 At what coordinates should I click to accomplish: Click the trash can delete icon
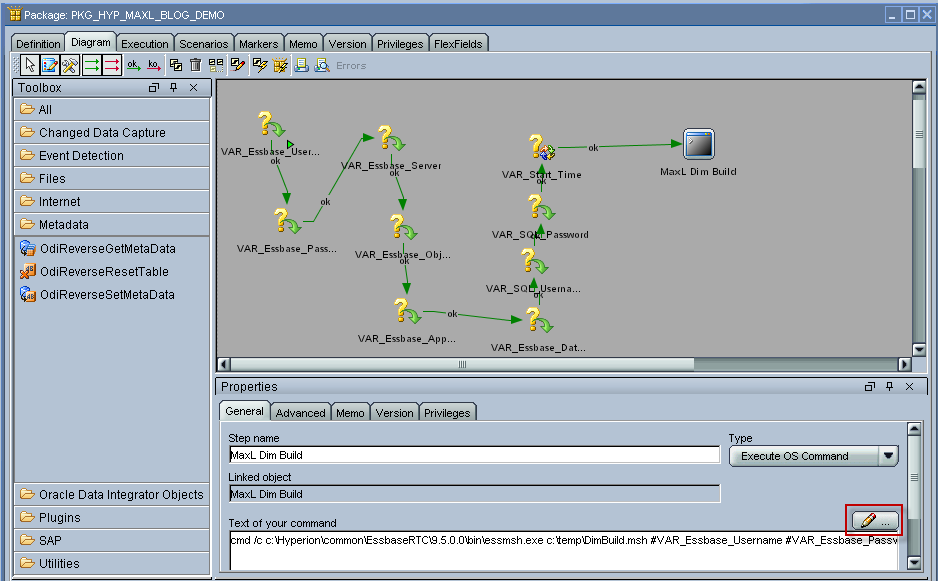(196, 65)
